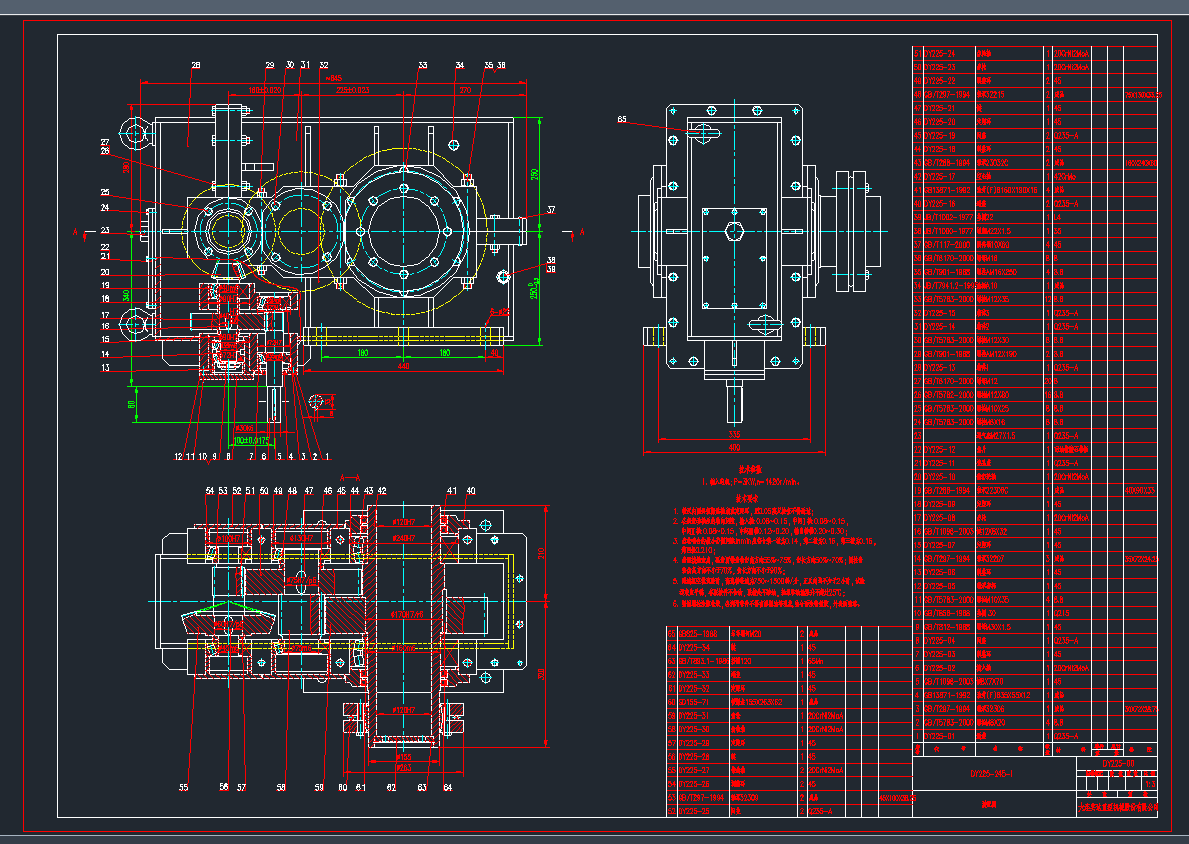Click parts list row 1 DY225-01
The height and width of the screenshot is (844, 1189).
(x=940, y=736)
